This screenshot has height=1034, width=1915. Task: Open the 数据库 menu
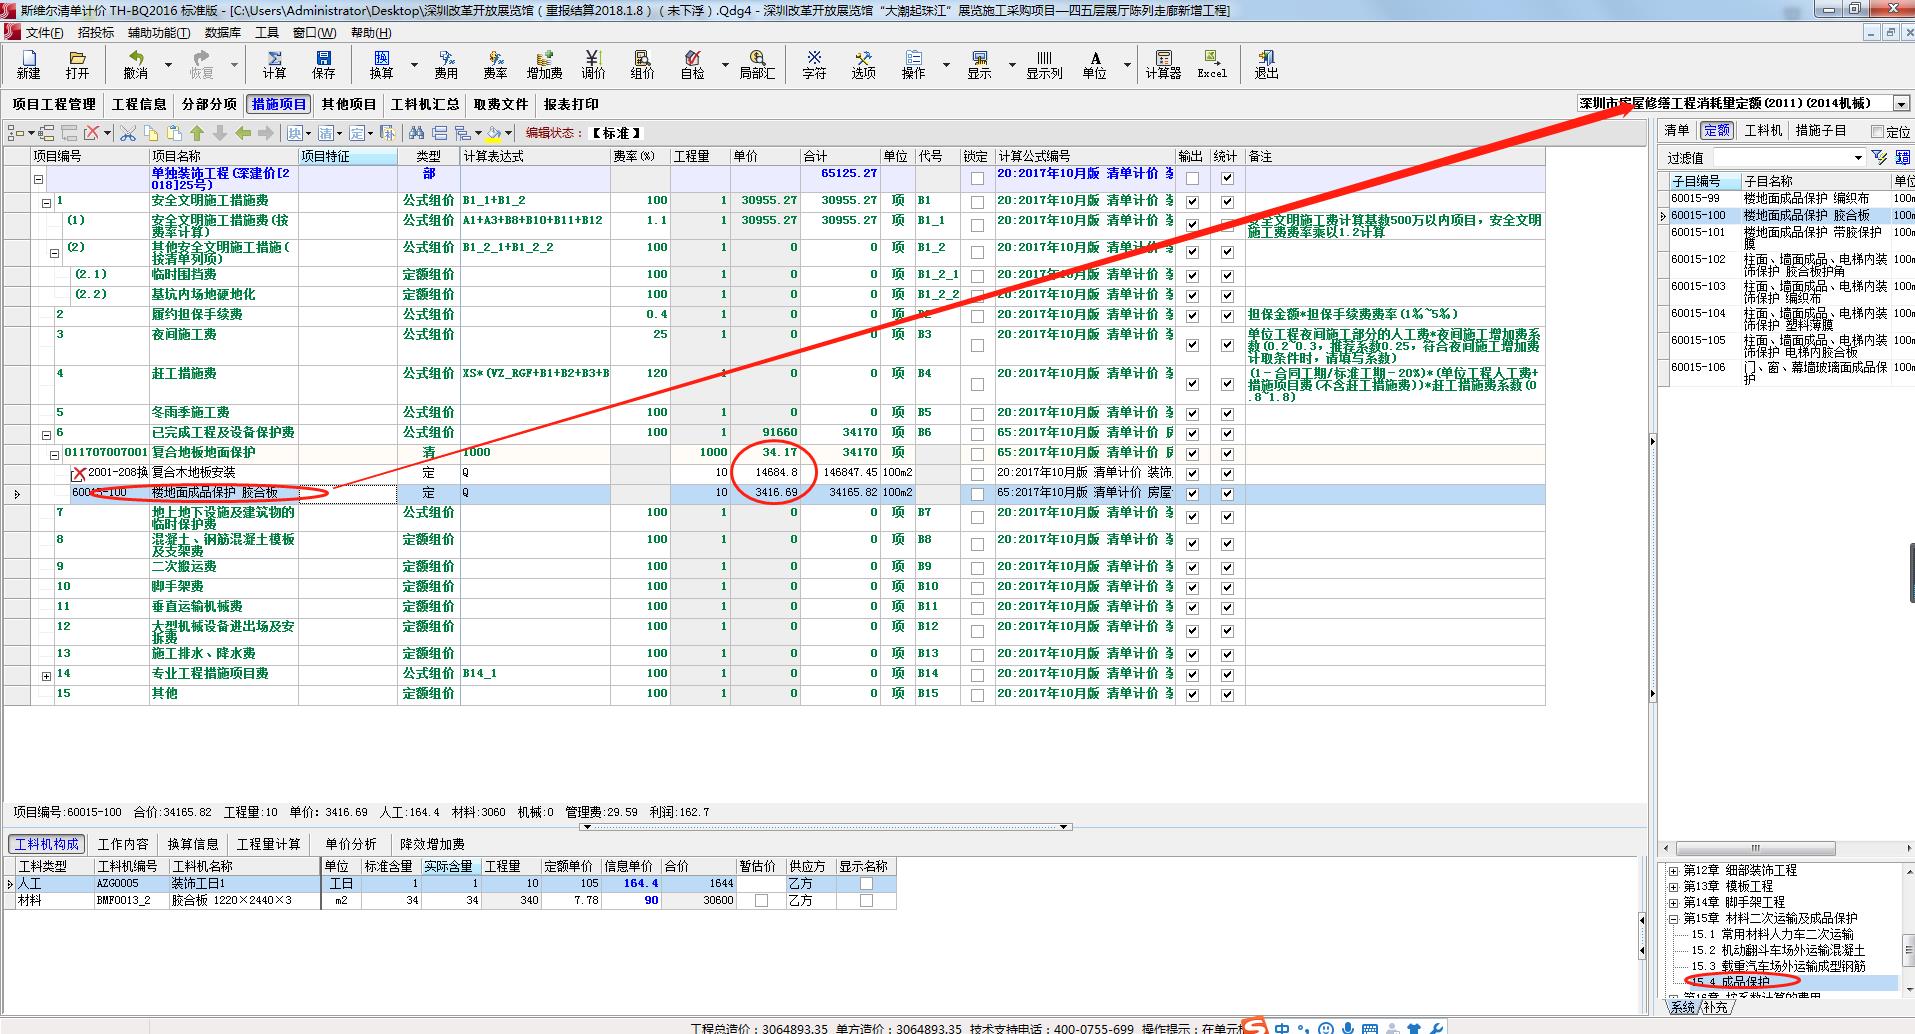(223, 33)
